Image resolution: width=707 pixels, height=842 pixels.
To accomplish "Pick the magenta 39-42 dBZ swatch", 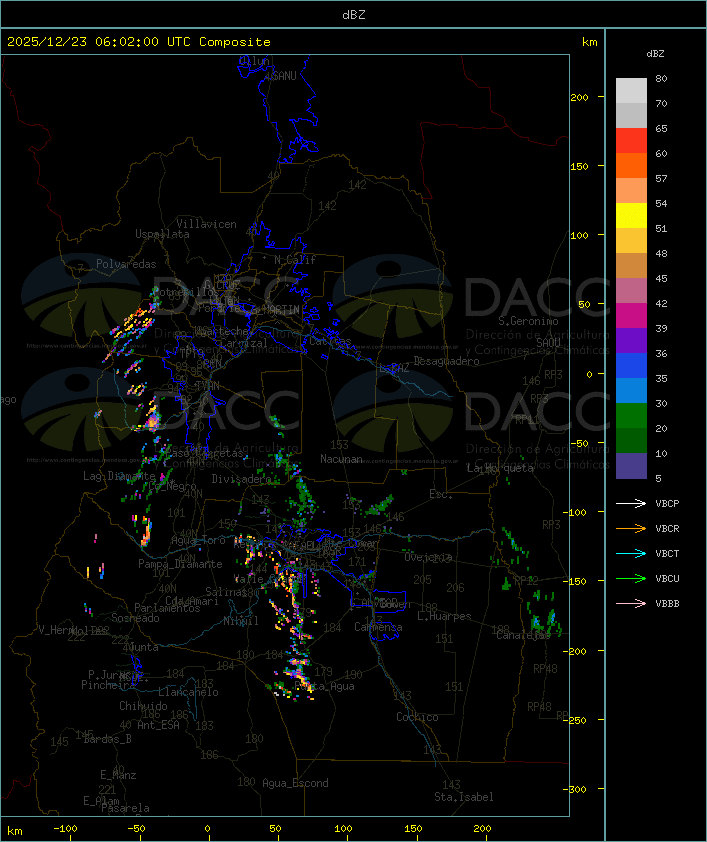I will tap(631, 316).
